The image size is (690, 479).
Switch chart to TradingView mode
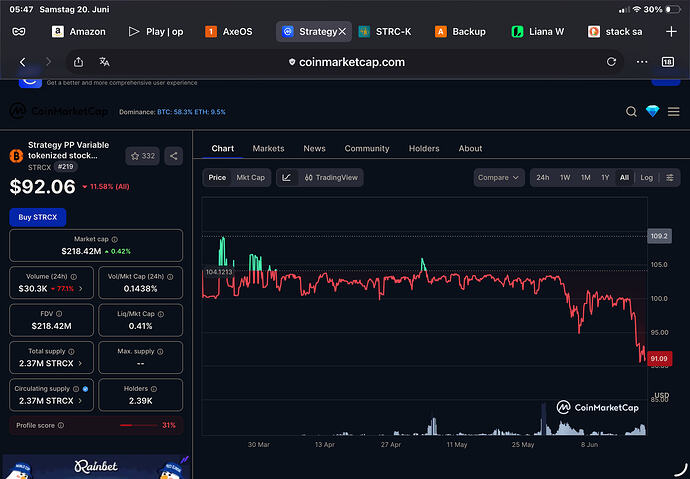coord(331,178)
